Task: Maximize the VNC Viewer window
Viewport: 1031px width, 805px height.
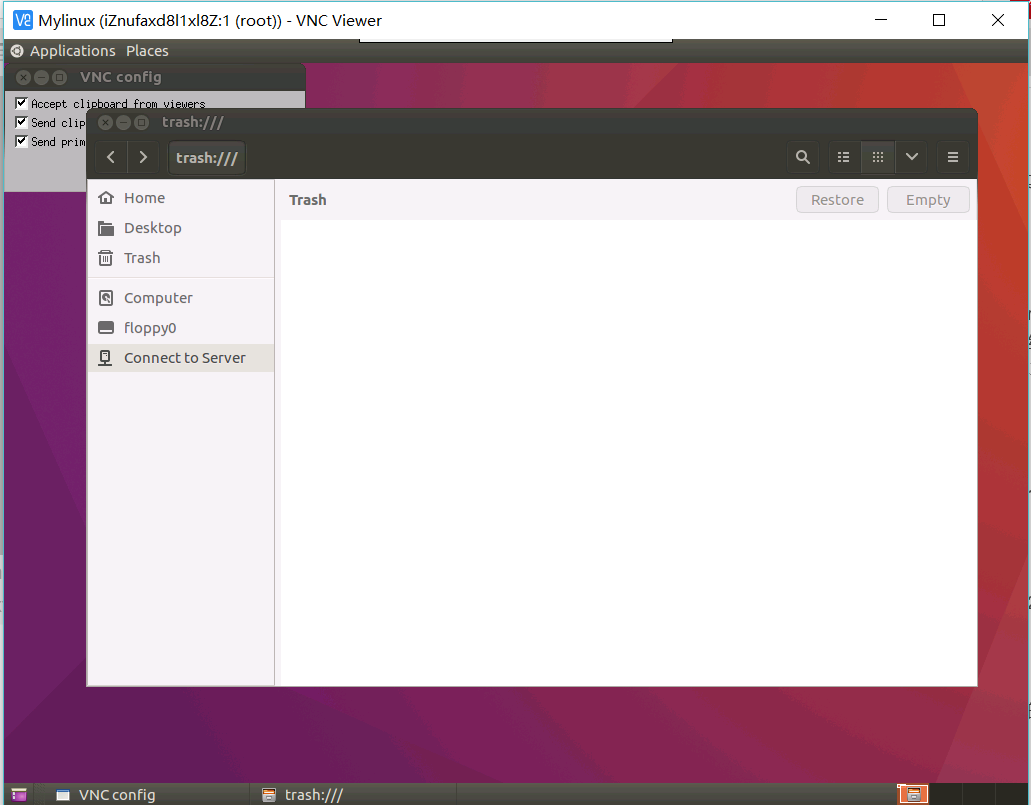Action: 939,20
